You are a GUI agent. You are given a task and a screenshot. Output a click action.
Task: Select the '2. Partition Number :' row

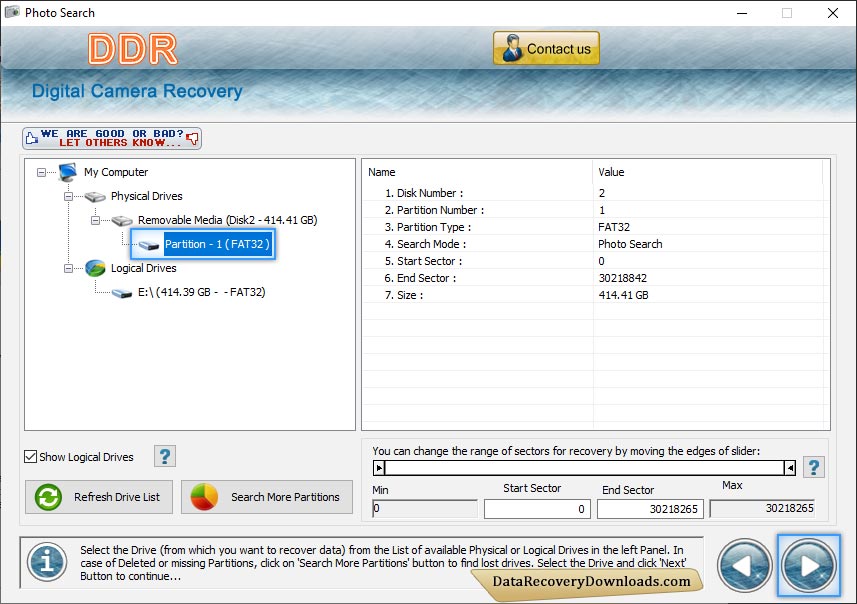pos(595,210)
